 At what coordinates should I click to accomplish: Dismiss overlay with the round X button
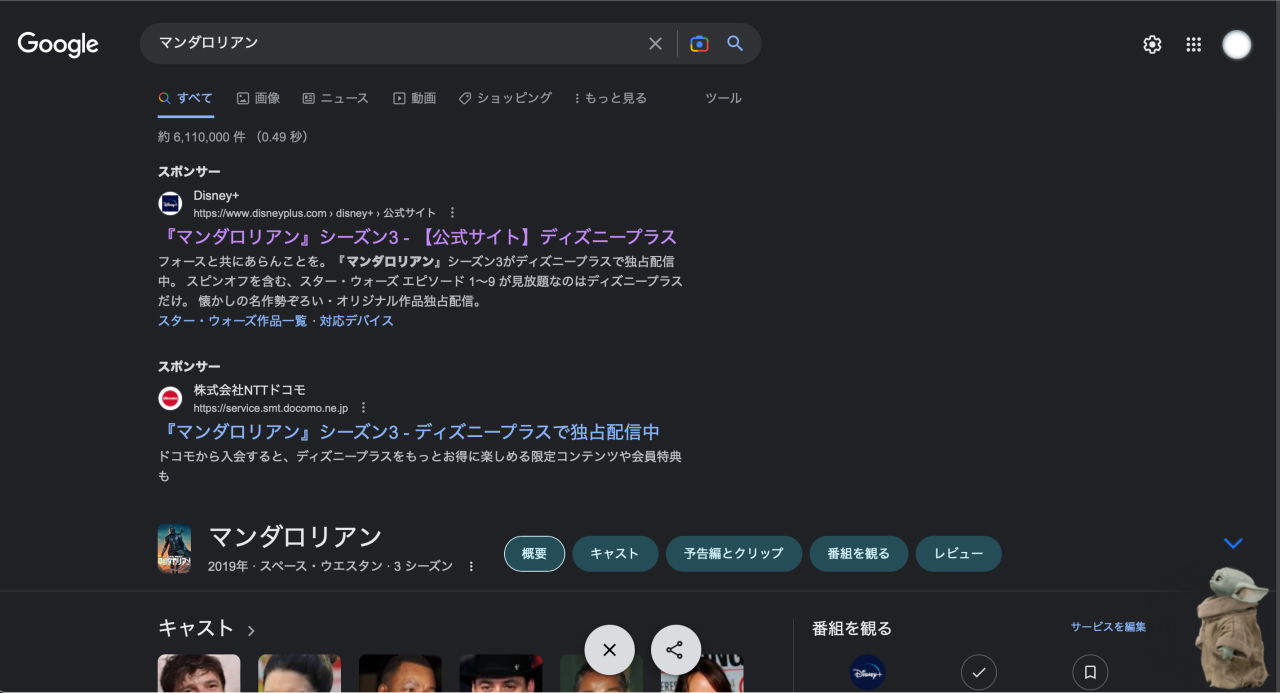click(x=610, y=650)
